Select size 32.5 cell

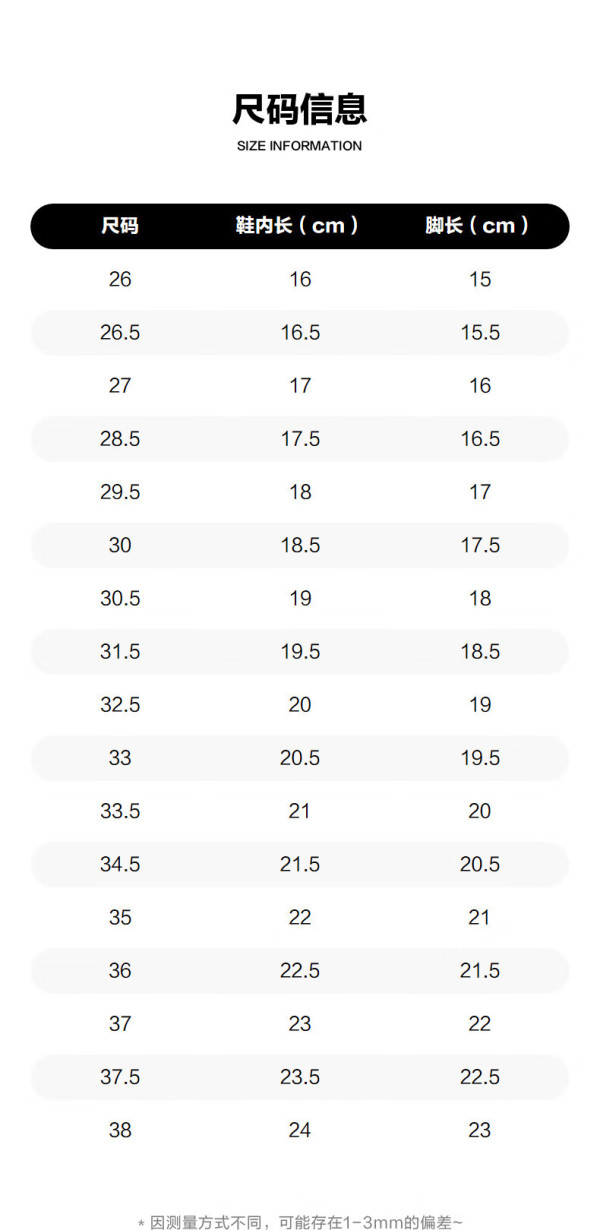point(120,705)
